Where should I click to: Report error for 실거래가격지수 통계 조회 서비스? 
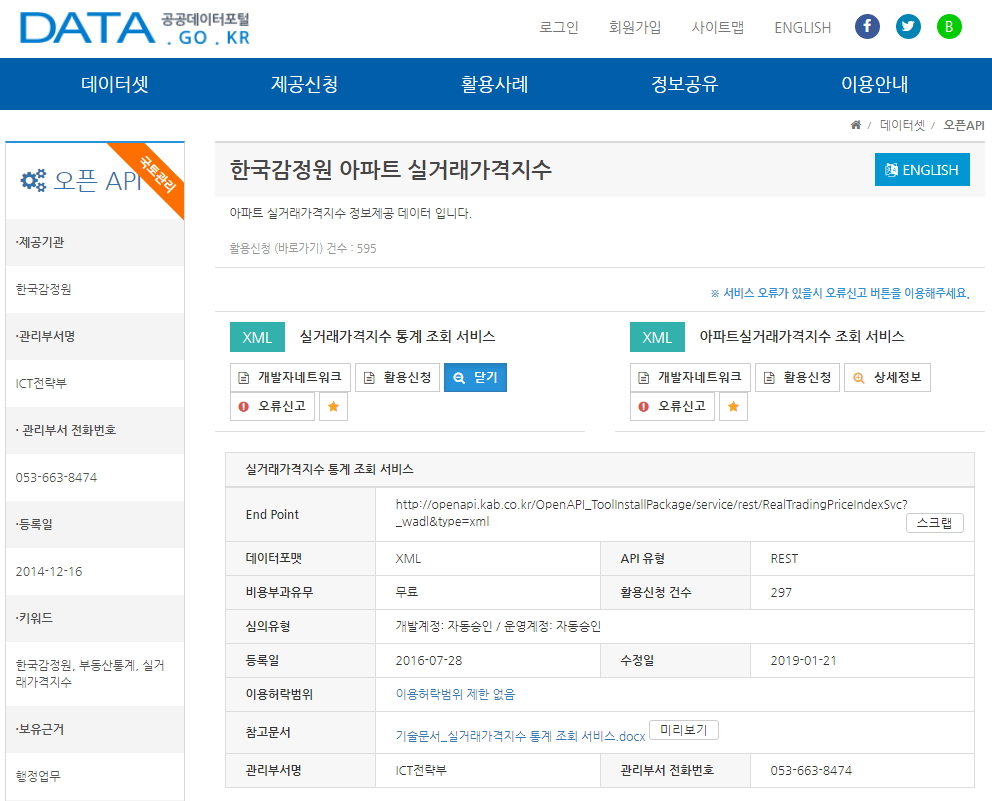(x=272, y=406)
